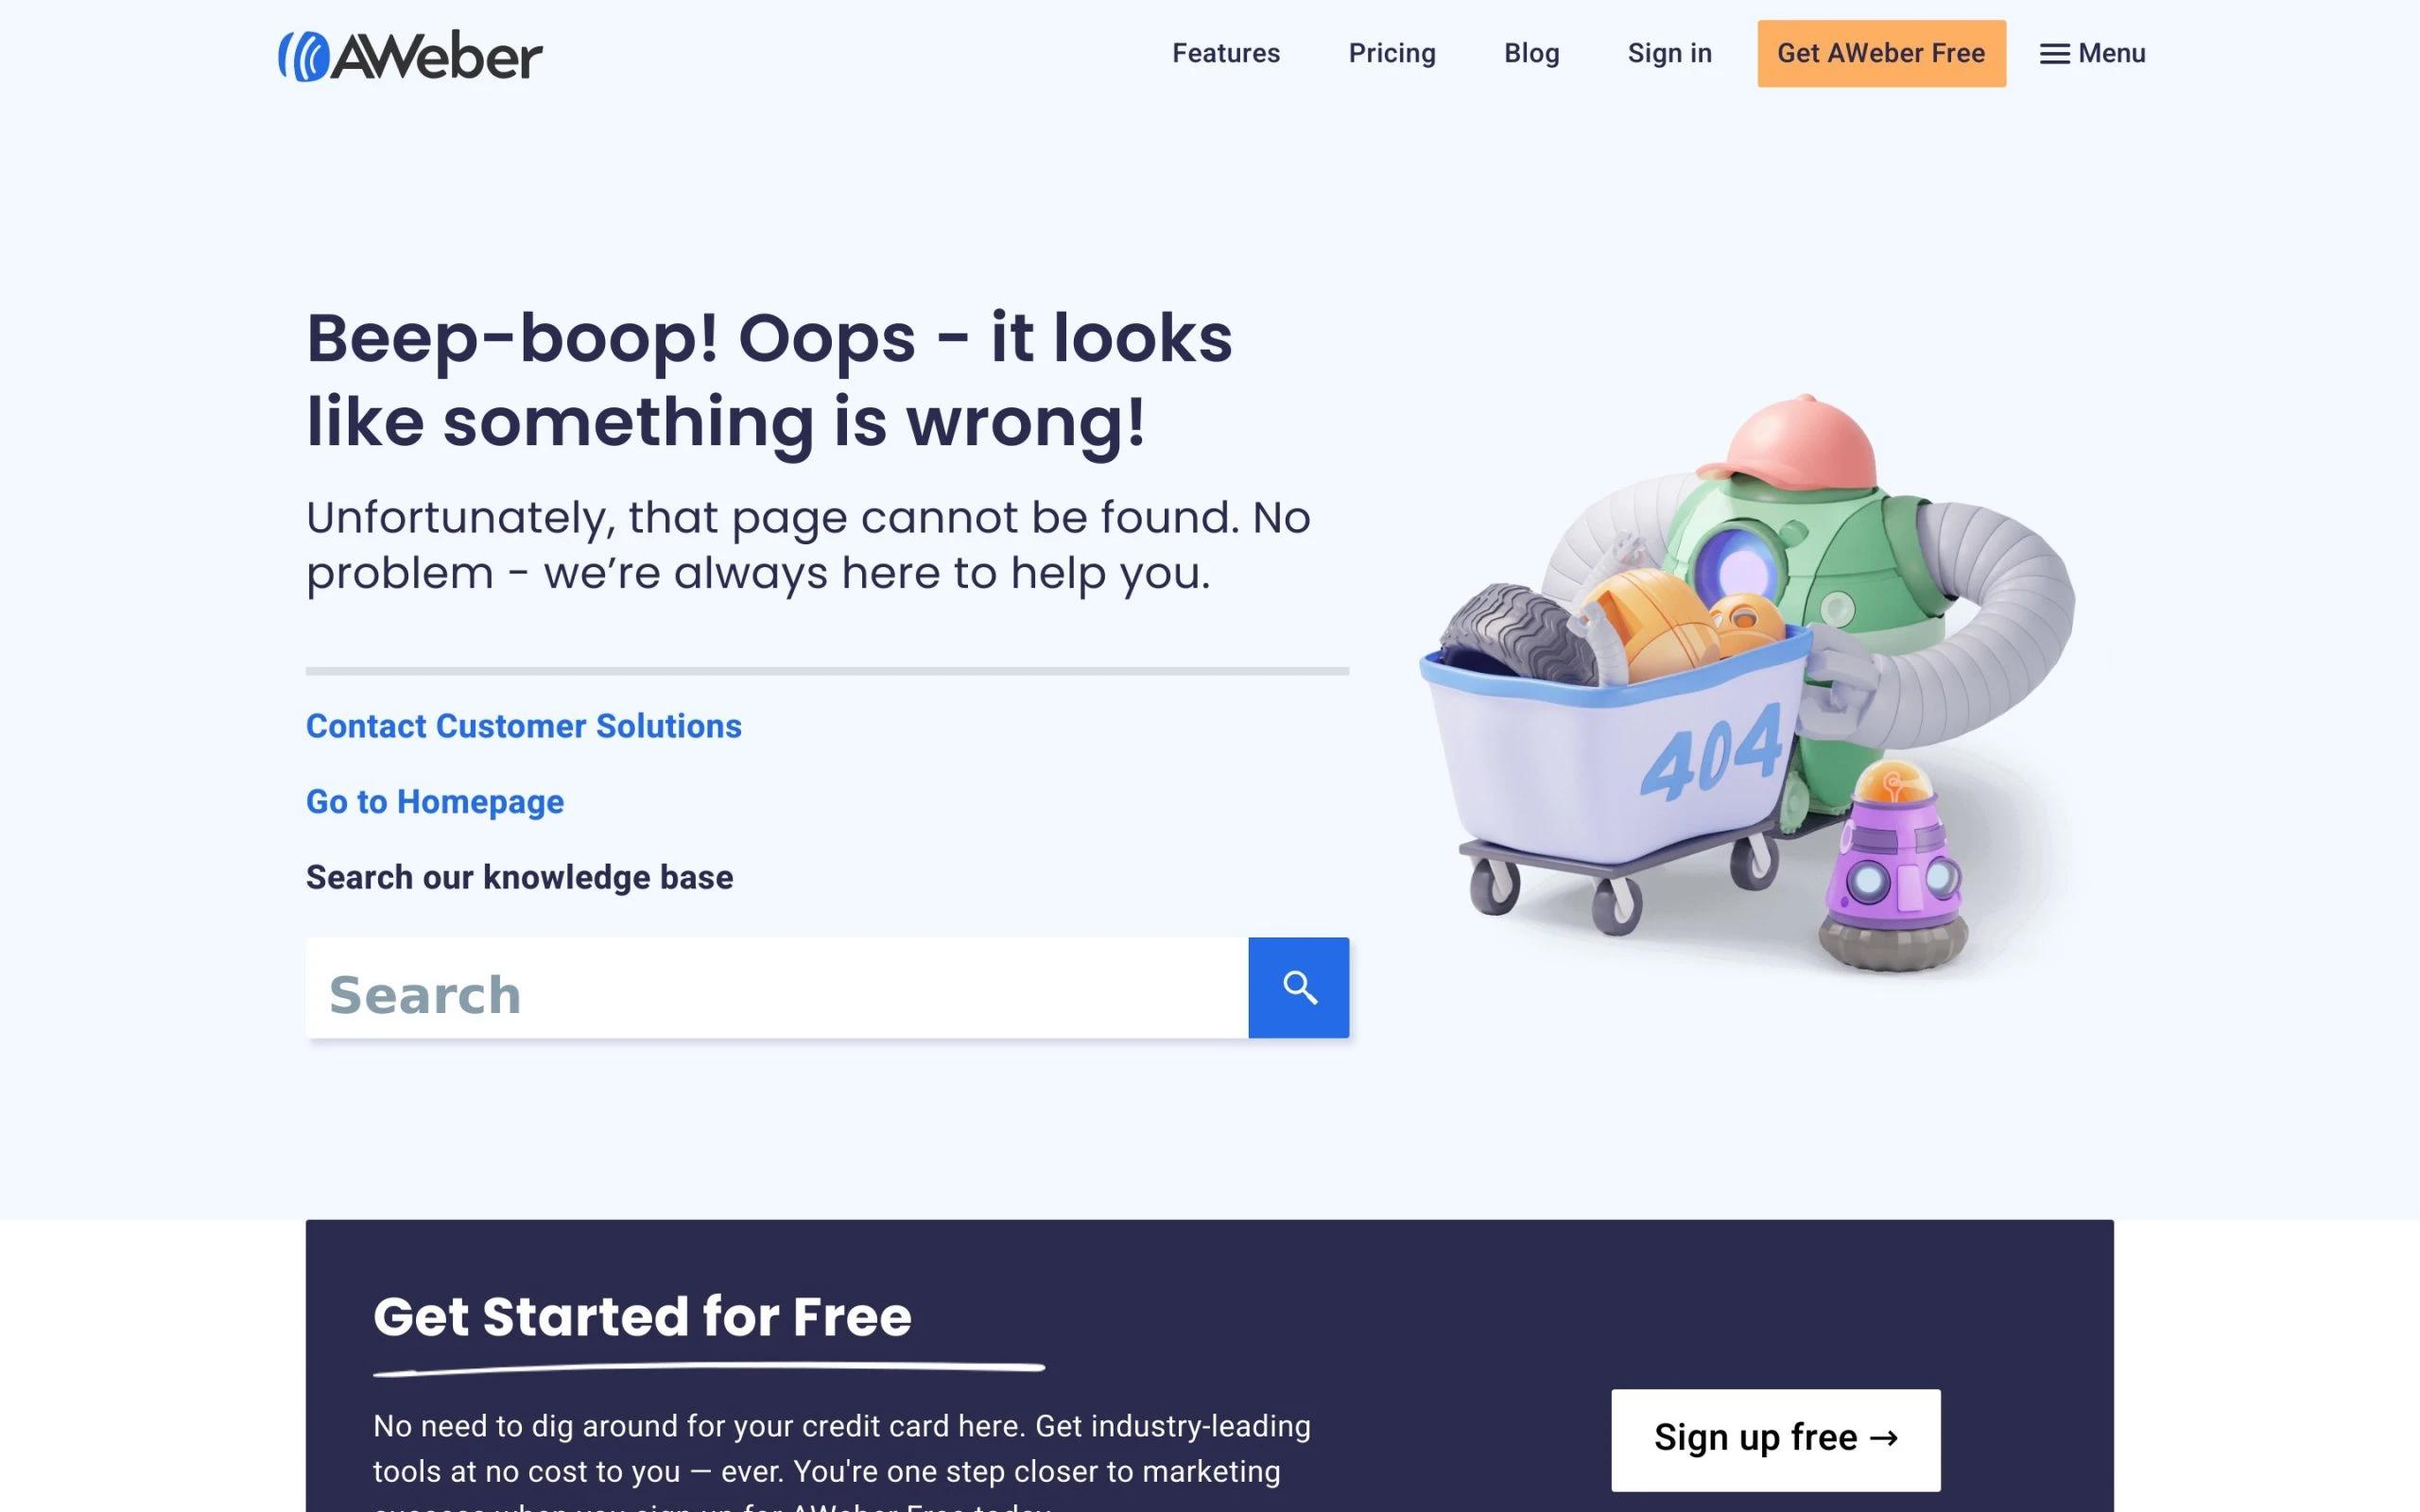The height and width of the screenshot is (1512, 2420).
Task: Open Contact Customer Solutions link
Action: (x=524, y=726)
